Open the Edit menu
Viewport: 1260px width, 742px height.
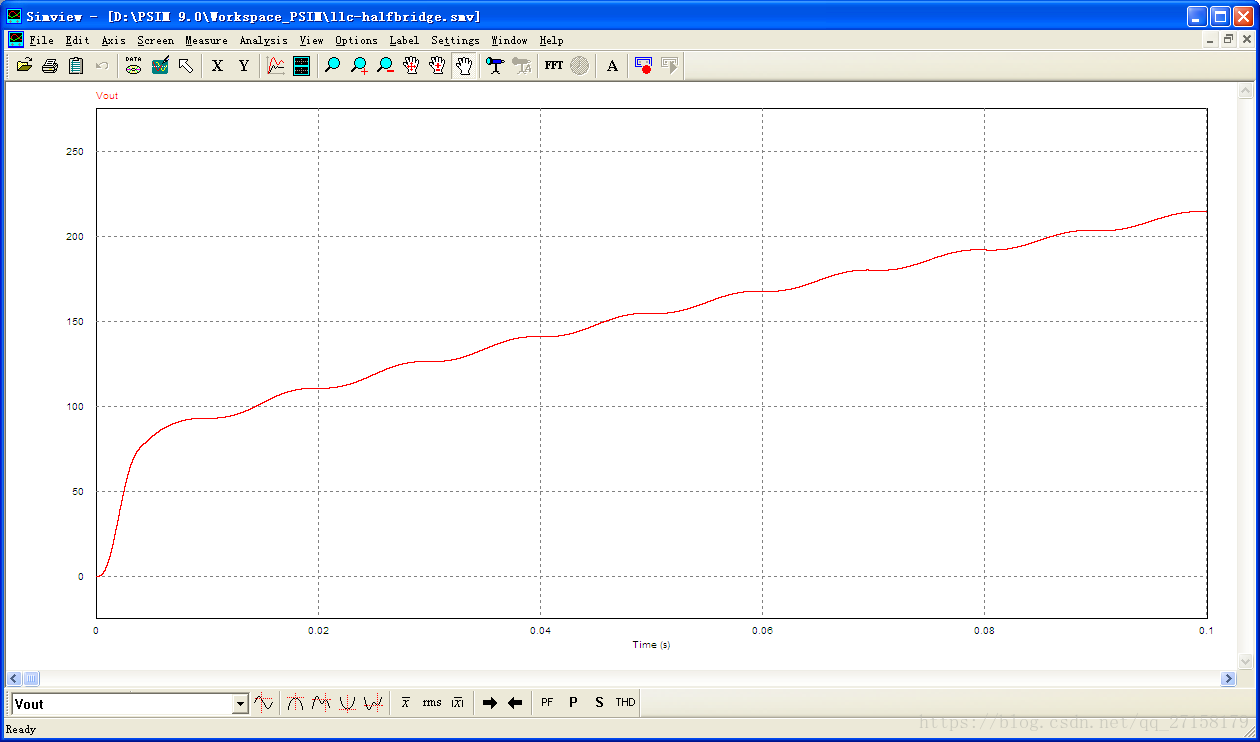point(77,41)
